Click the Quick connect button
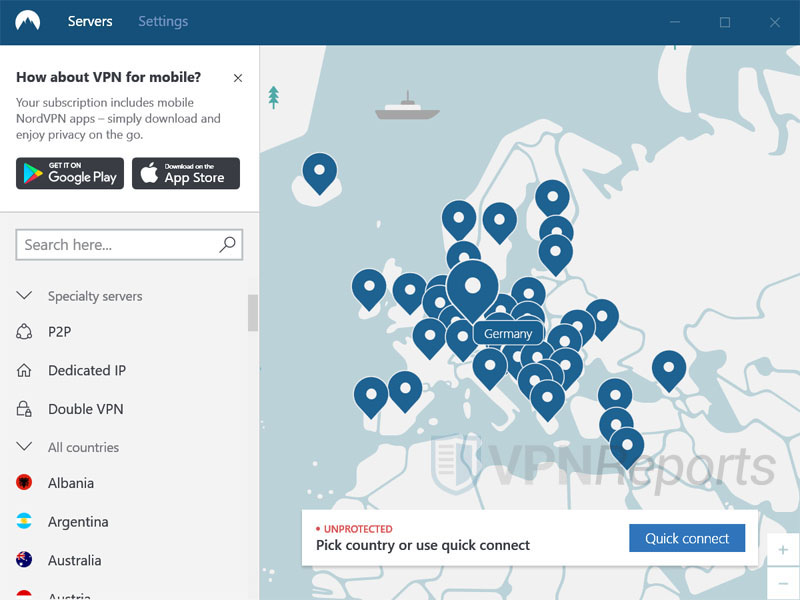 tap(687, 538)
